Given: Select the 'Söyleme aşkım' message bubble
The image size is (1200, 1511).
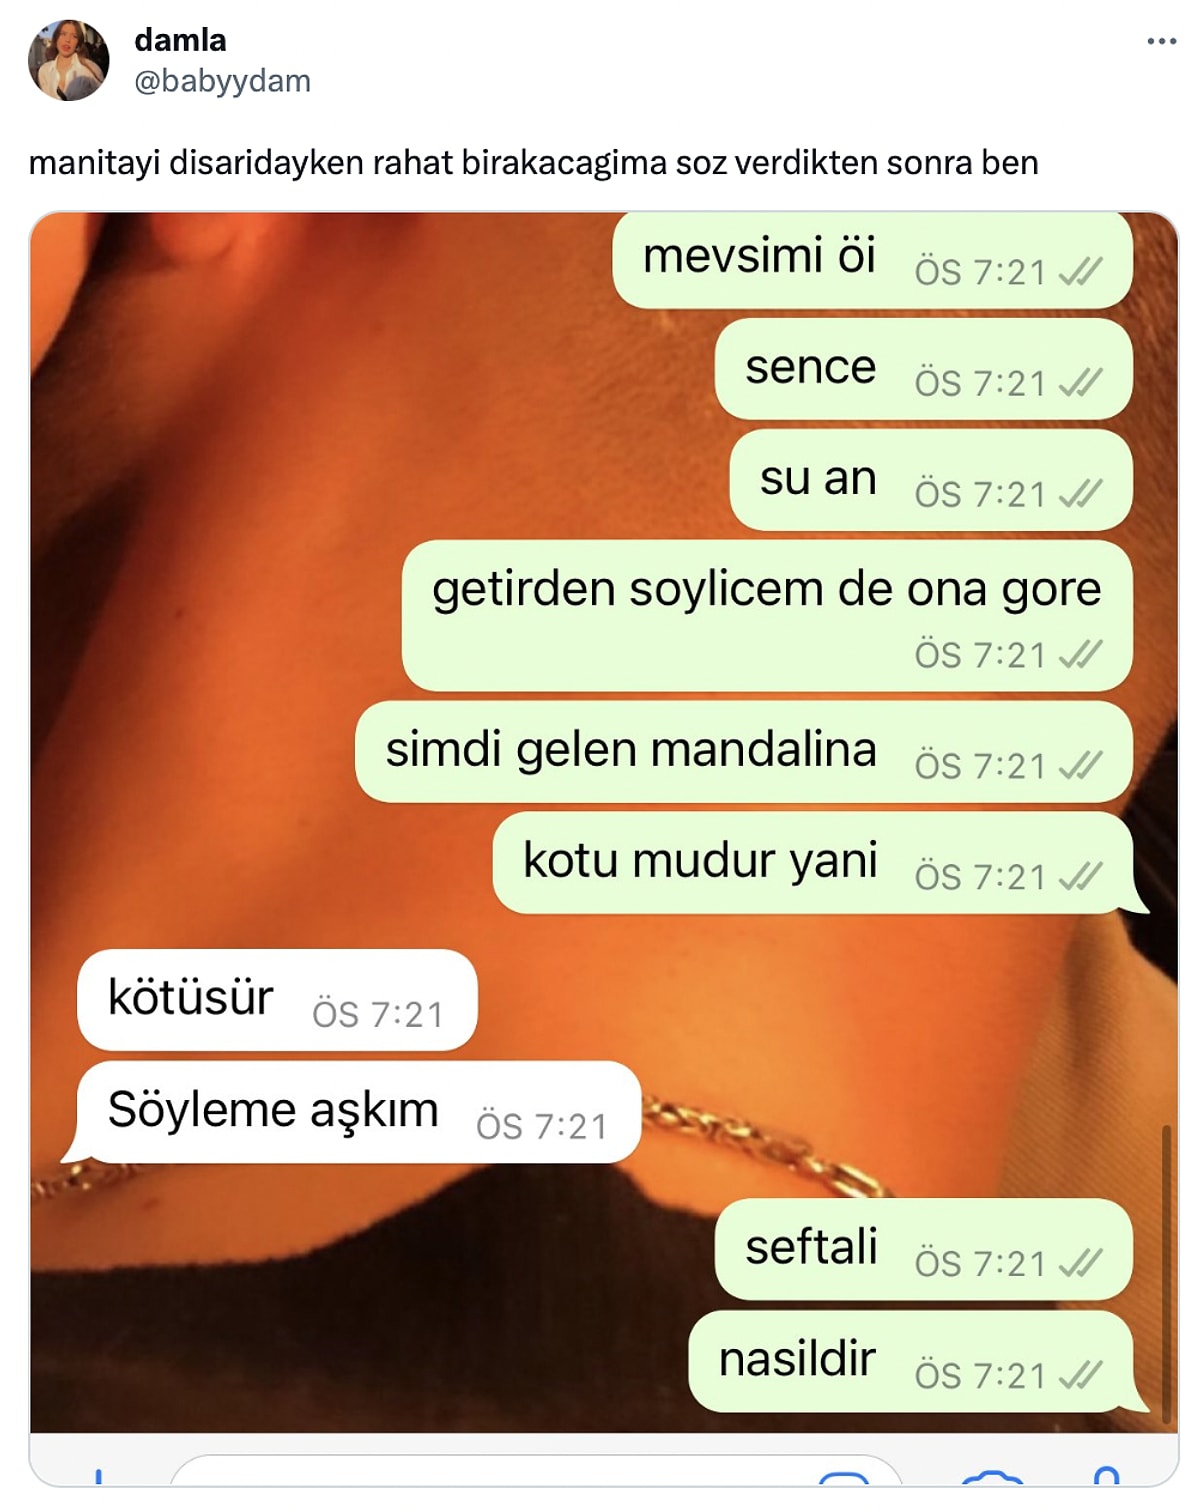Looking at the screenshot, I should tap(352, 1111).
